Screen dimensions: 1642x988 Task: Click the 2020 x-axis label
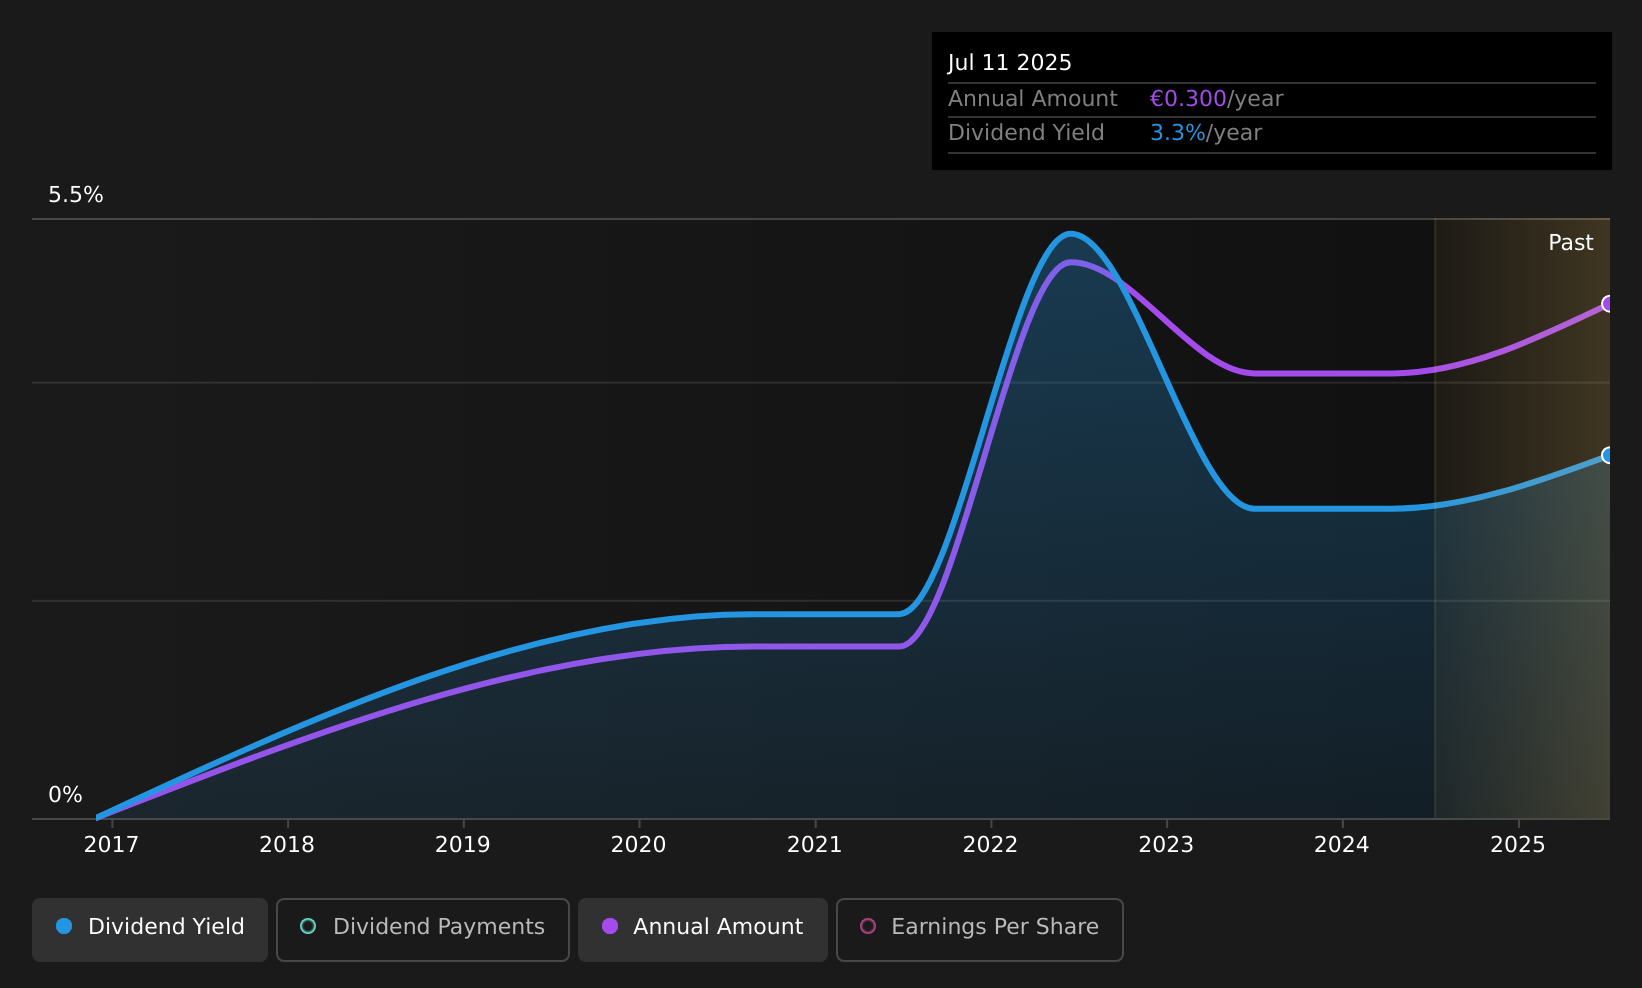coord(638,845)
